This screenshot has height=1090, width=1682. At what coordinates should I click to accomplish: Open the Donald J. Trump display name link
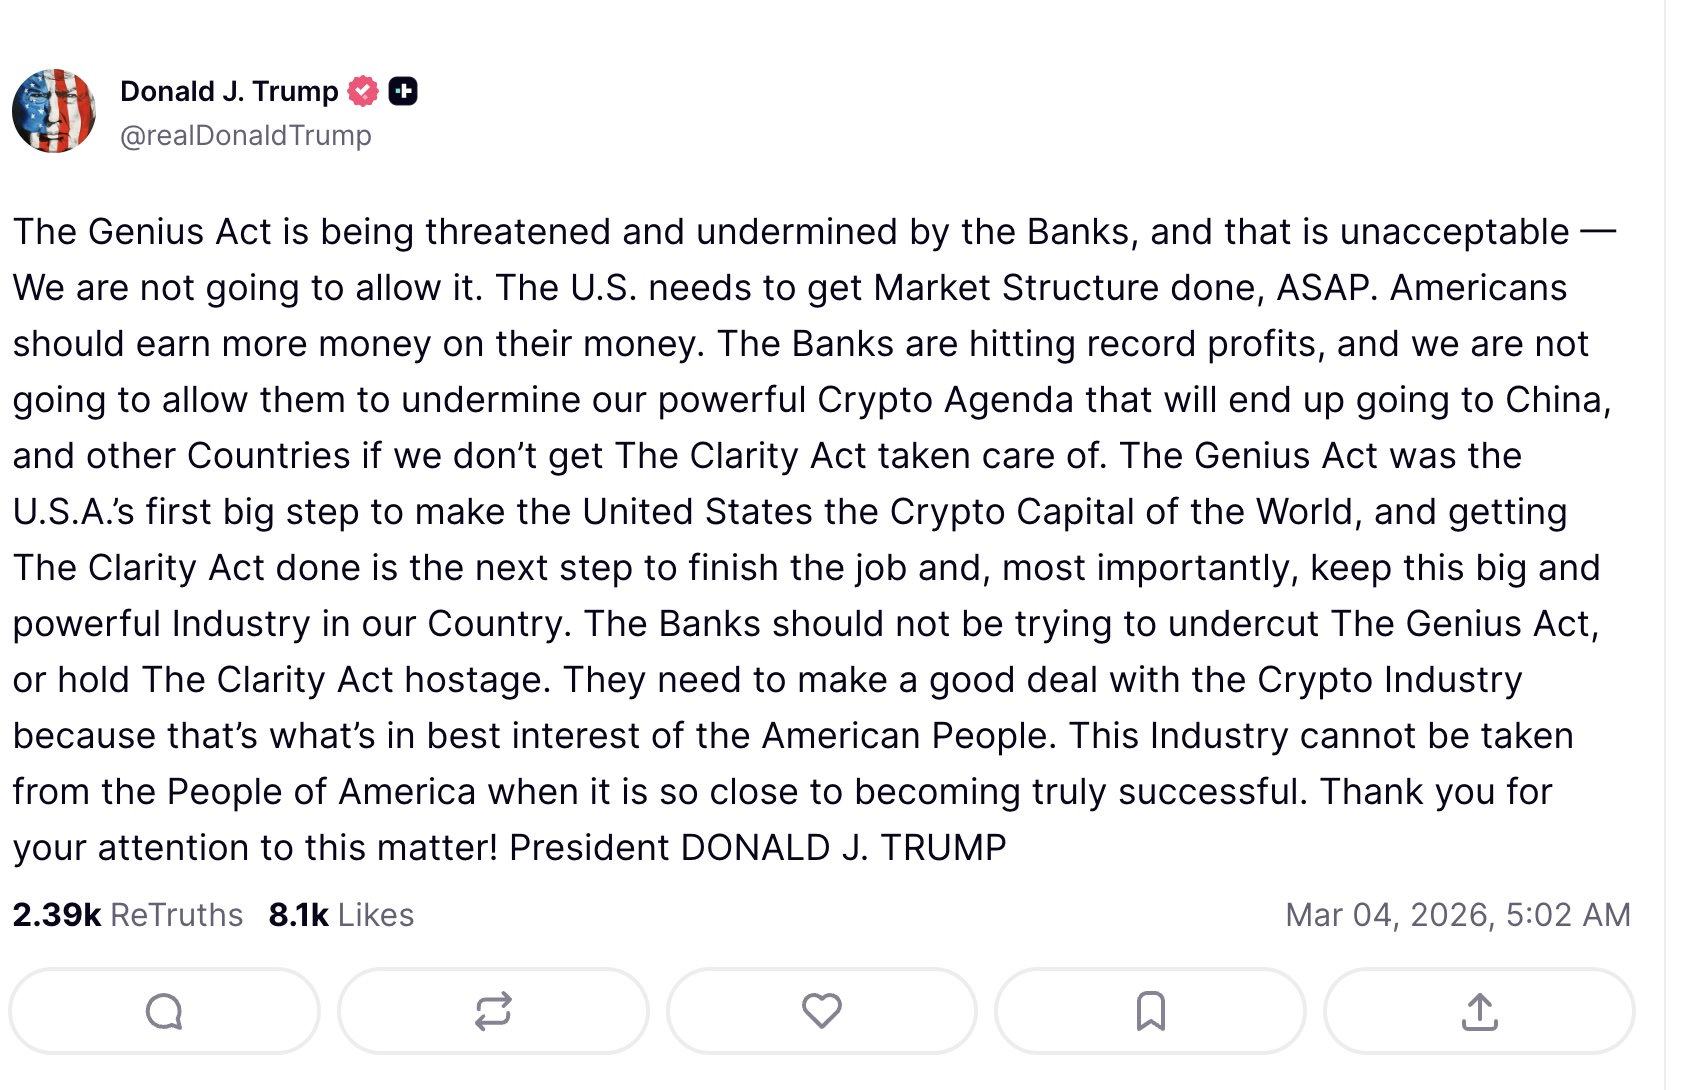pos(229,91)
